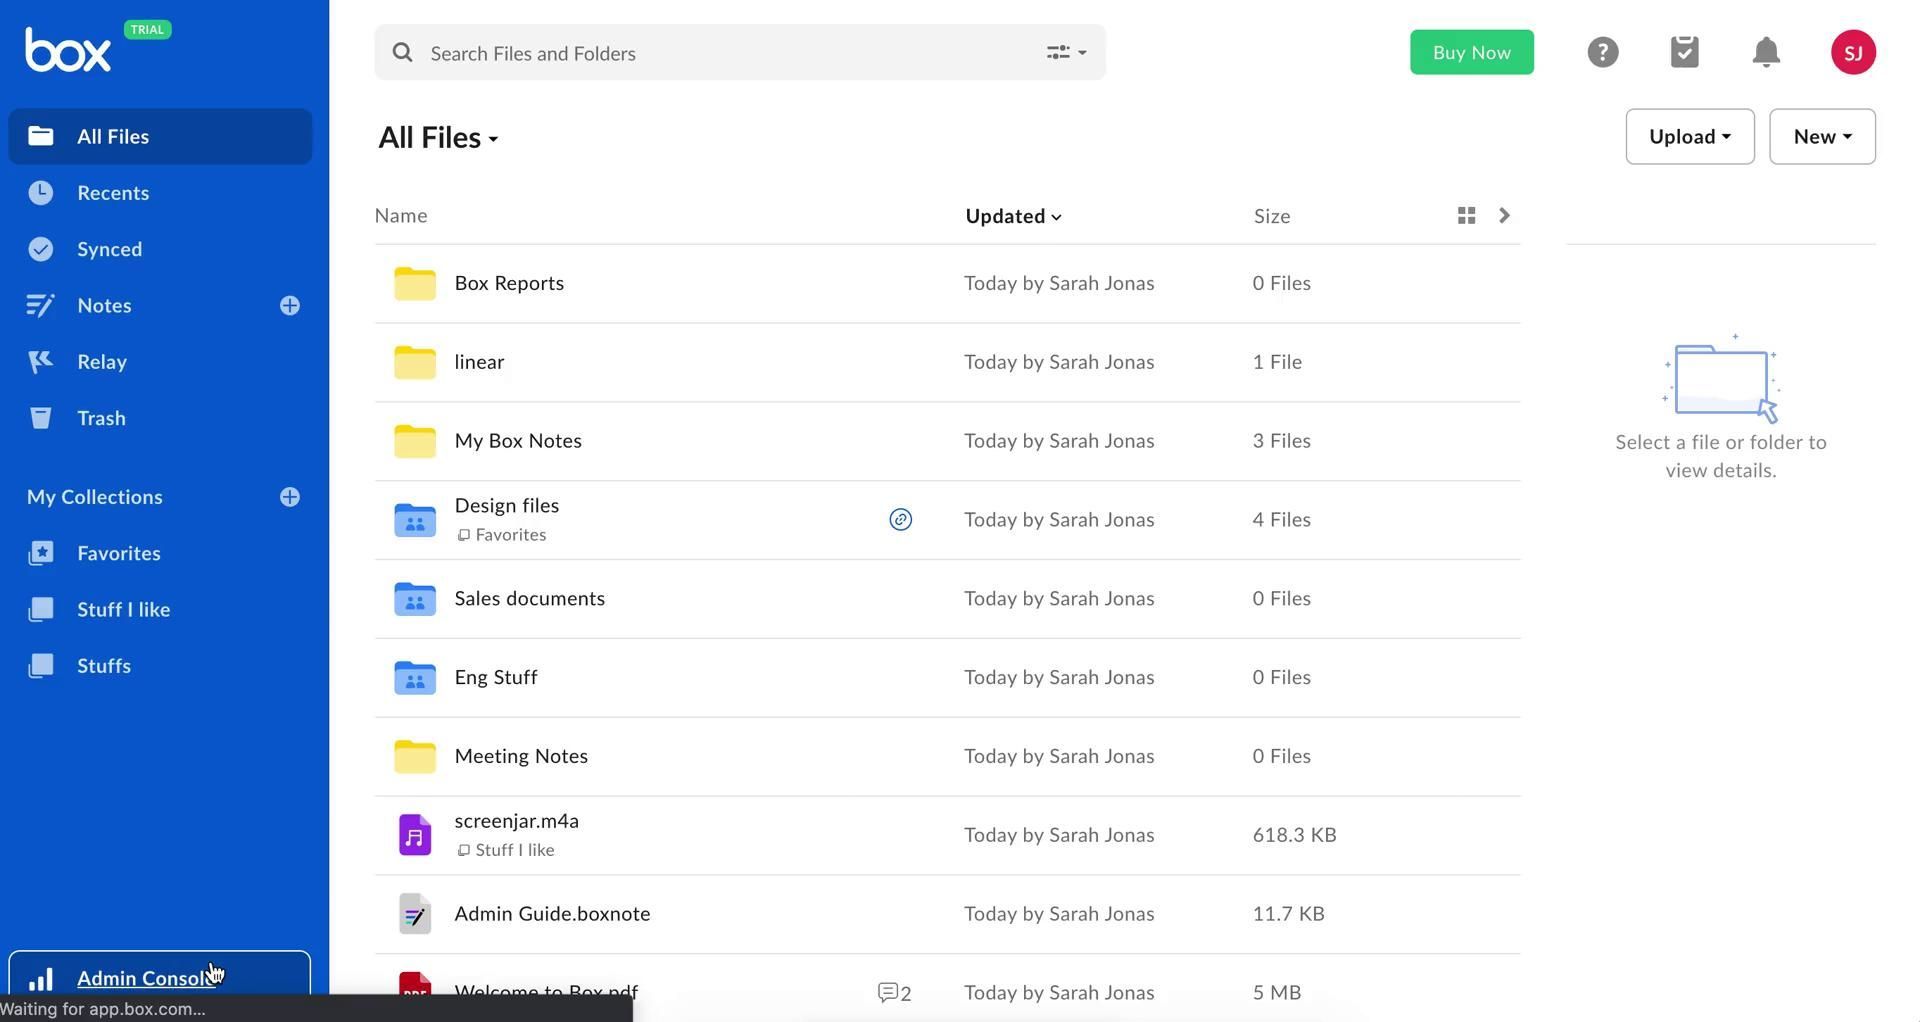Viewport: 1920px width, 1022px height.
Task: Click the SJ account avatar
Action: pyautogui.click(x=1852, y=52)
